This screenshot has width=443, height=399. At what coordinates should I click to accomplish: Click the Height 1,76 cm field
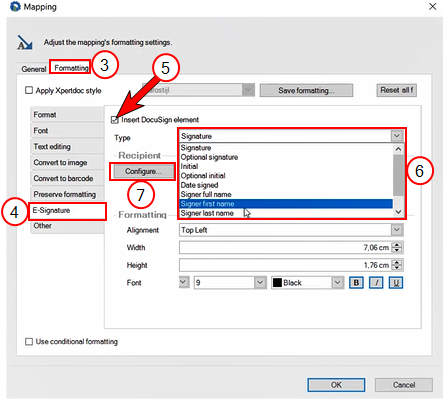(286, 265)
